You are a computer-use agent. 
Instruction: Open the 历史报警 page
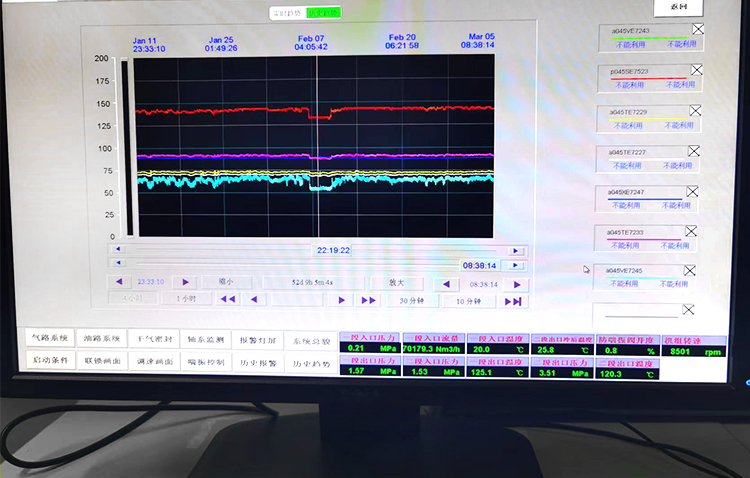257,361
